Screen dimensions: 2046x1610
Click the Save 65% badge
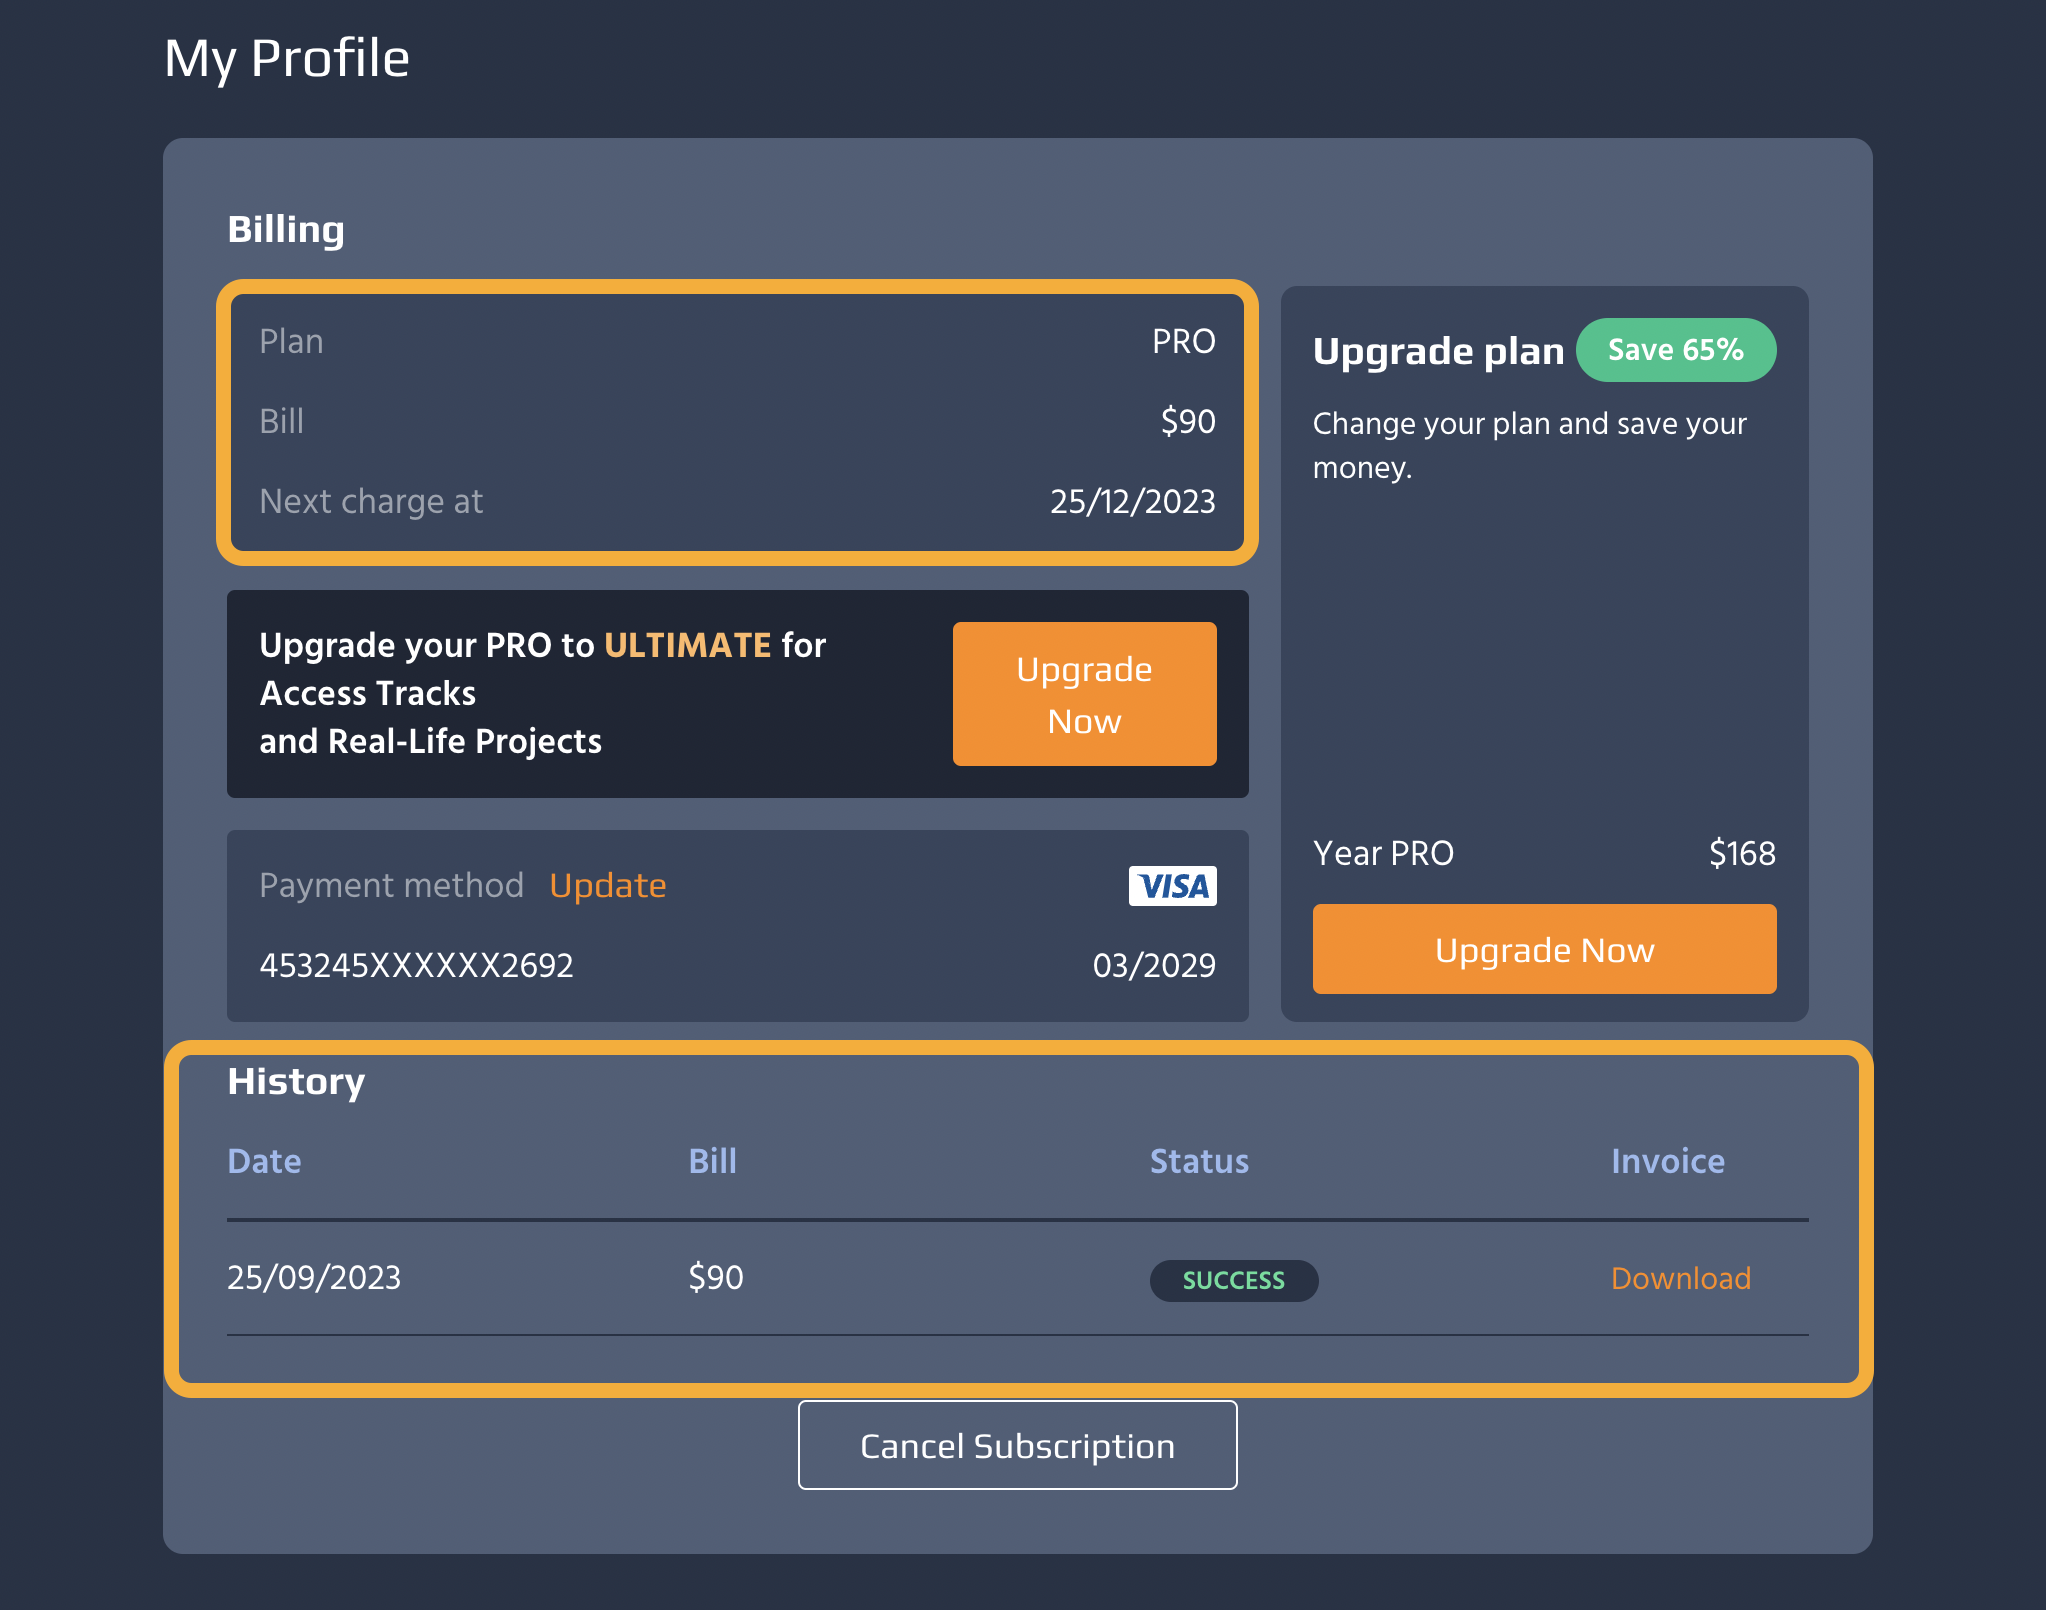1675,350
